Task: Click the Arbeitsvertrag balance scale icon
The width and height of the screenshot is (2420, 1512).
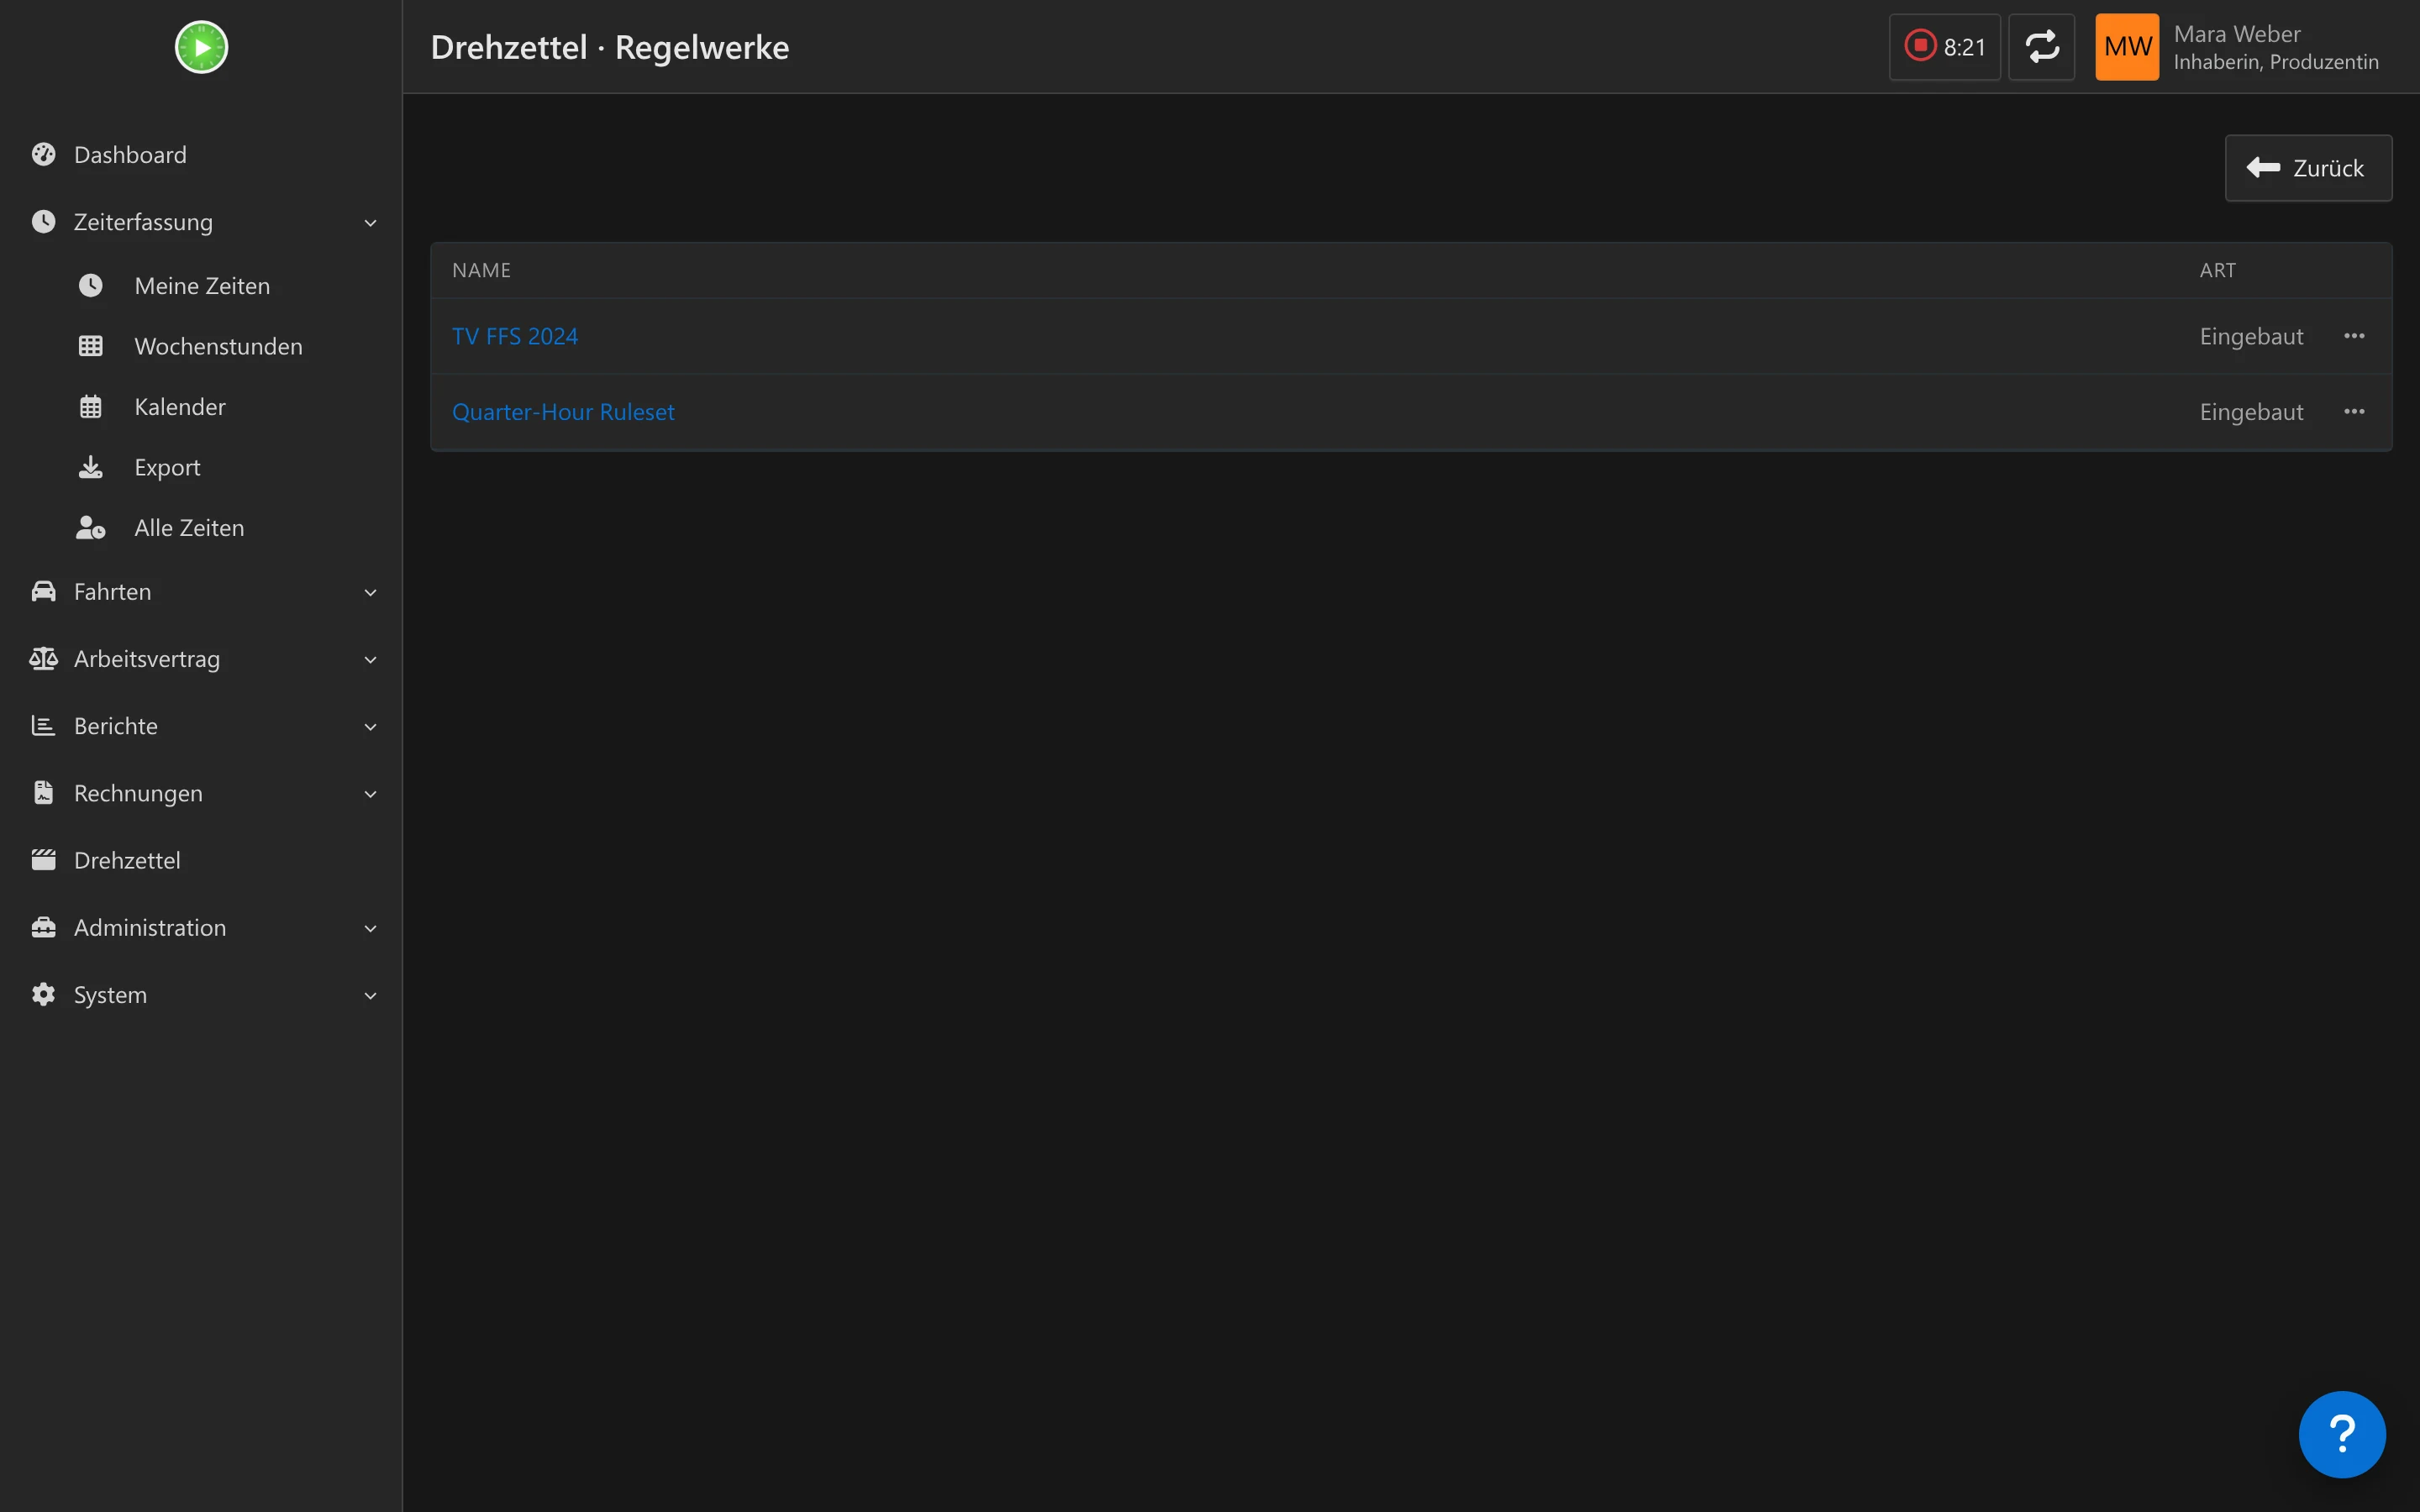Action: click(x=43, y=658)
